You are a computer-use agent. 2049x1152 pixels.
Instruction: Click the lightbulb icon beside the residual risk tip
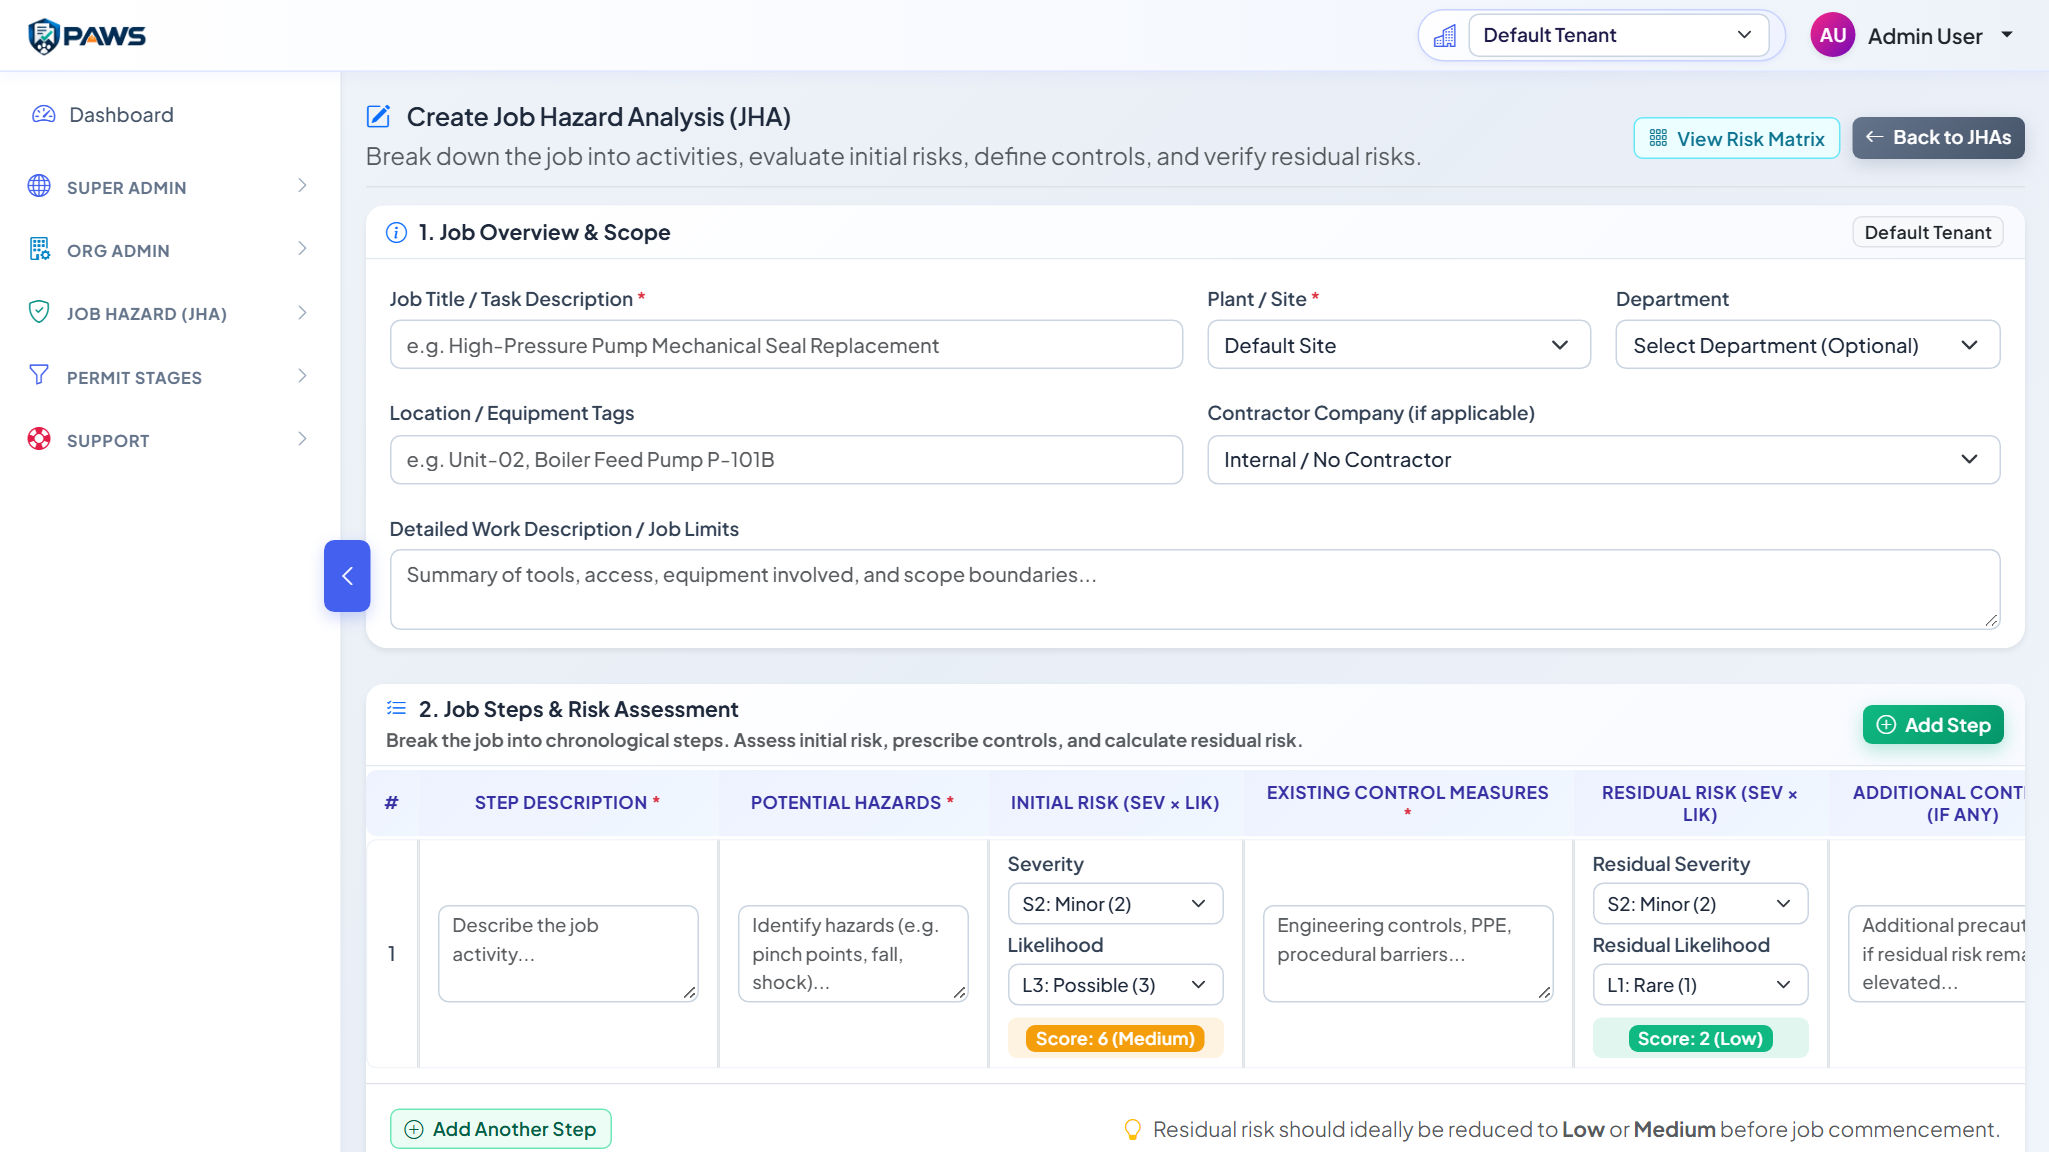click(x=1133, y=1129)
